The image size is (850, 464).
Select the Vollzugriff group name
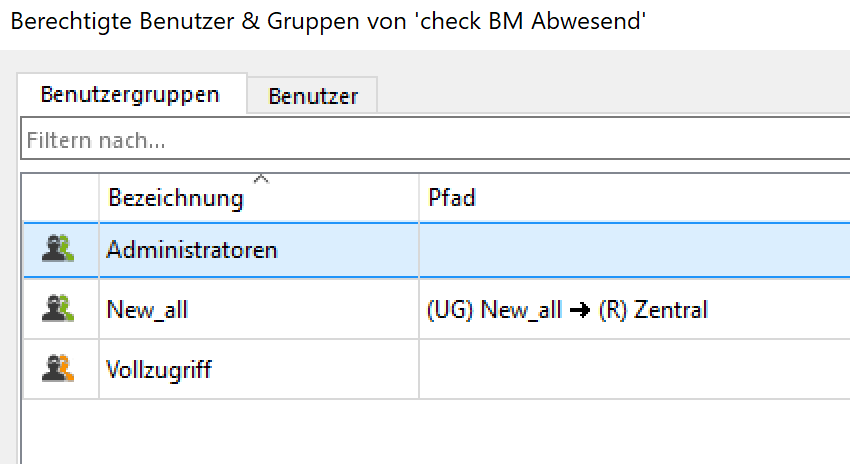tap(159, 370)
